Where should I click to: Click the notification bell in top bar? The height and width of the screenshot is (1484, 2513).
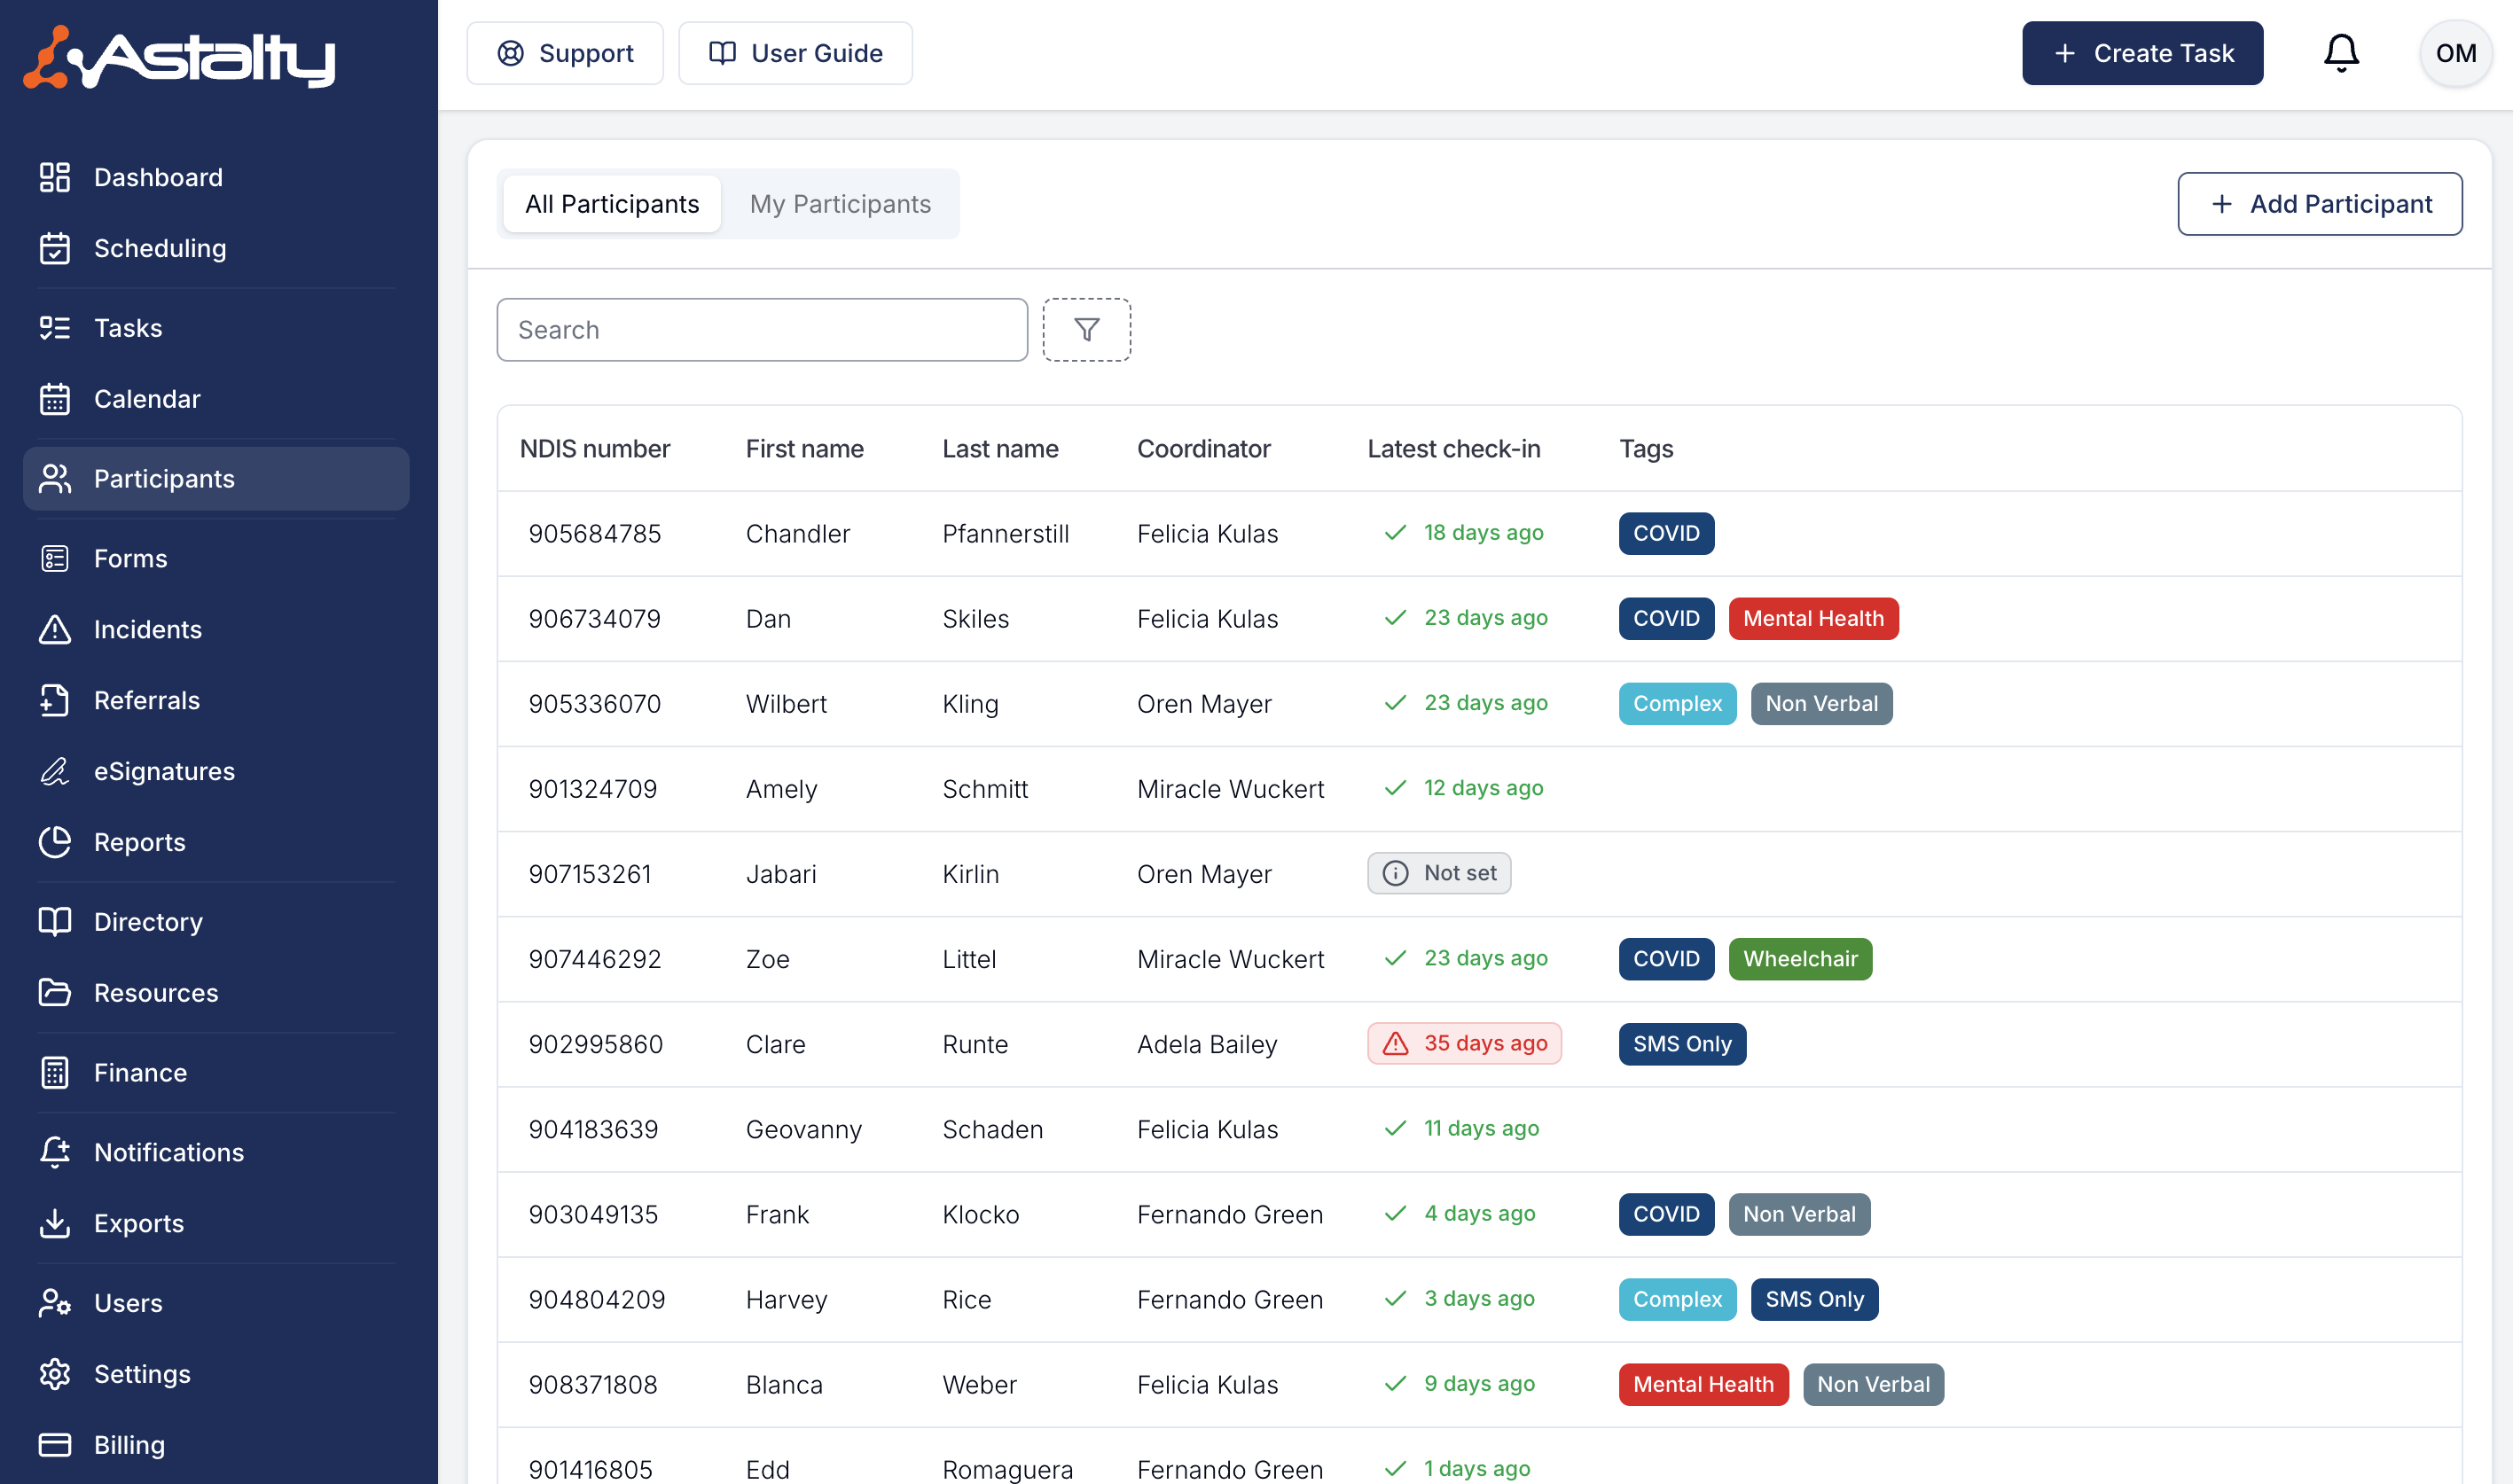click(2340, 53)
